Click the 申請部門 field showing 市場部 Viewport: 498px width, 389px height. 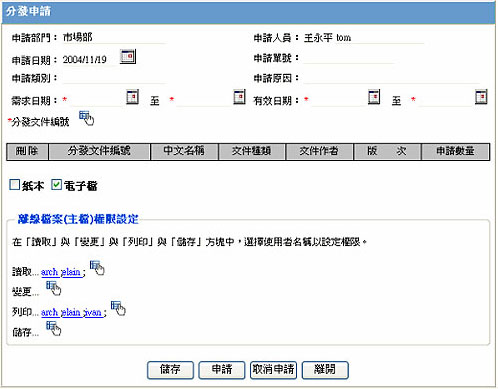(114, 38)
